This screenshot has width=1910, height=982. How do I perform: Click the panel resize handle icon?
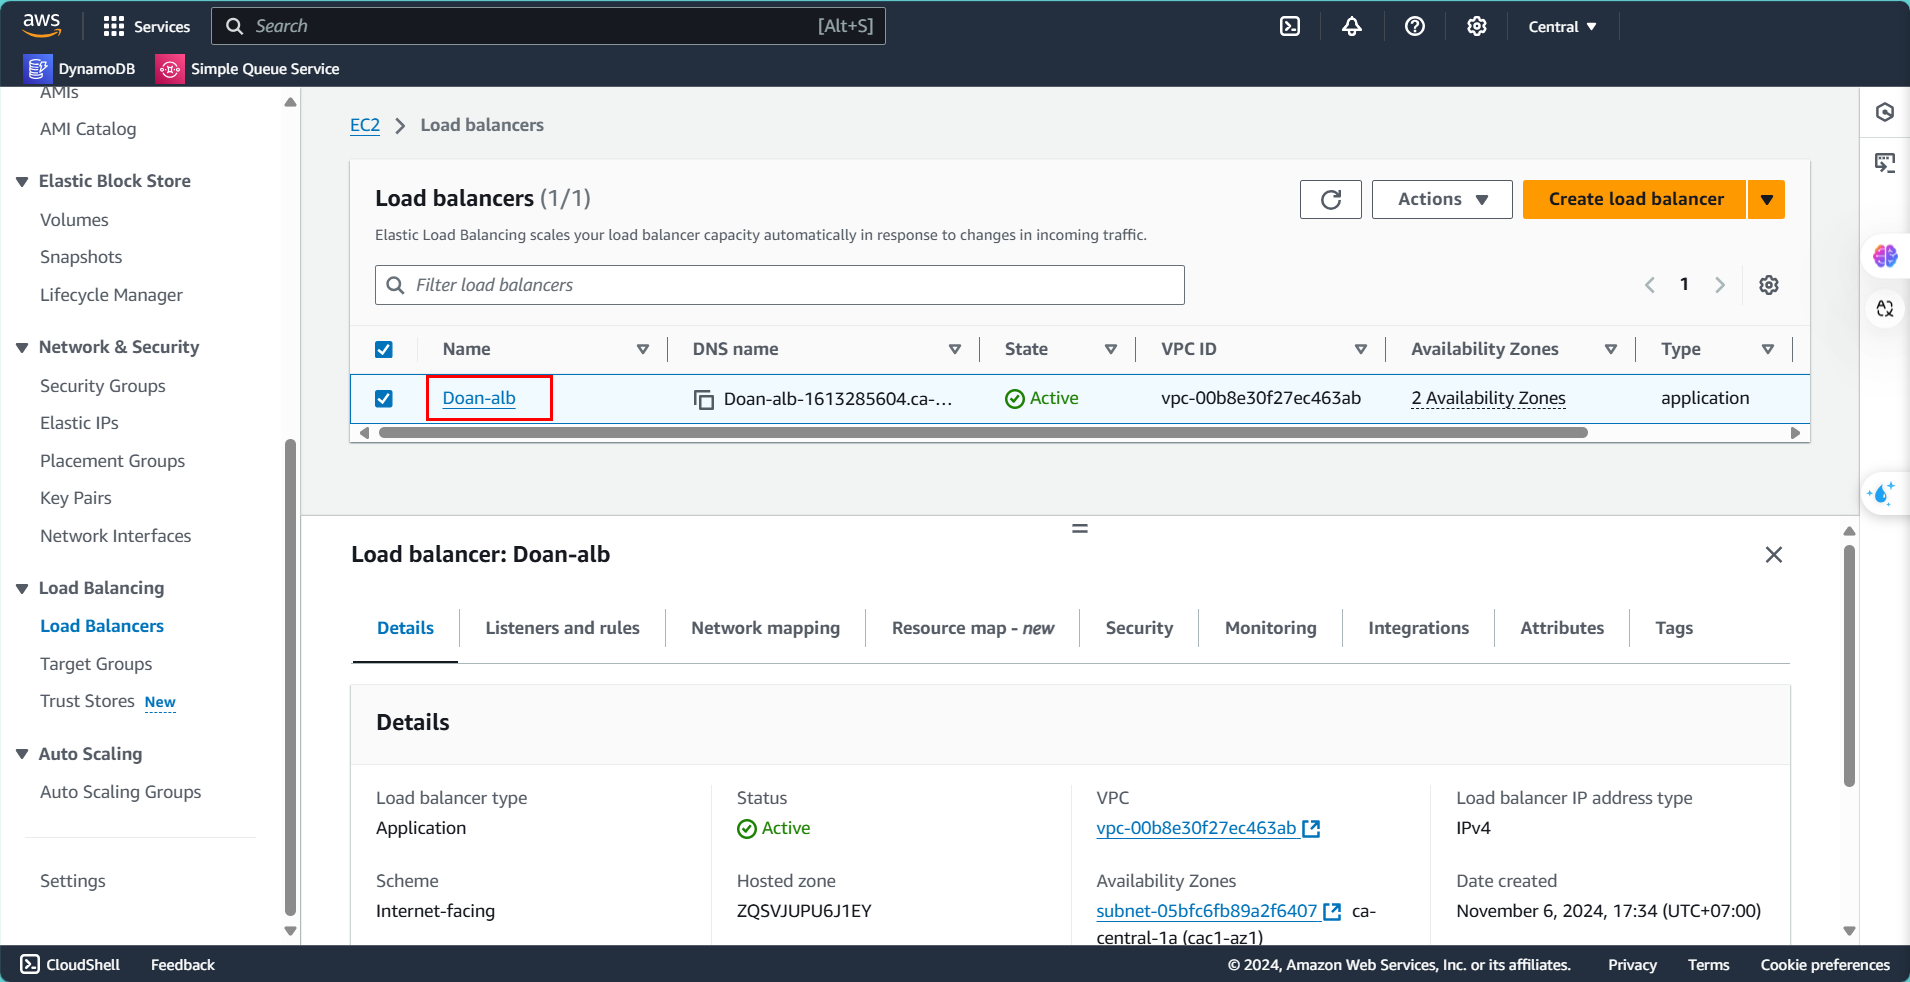point(1080,528)
